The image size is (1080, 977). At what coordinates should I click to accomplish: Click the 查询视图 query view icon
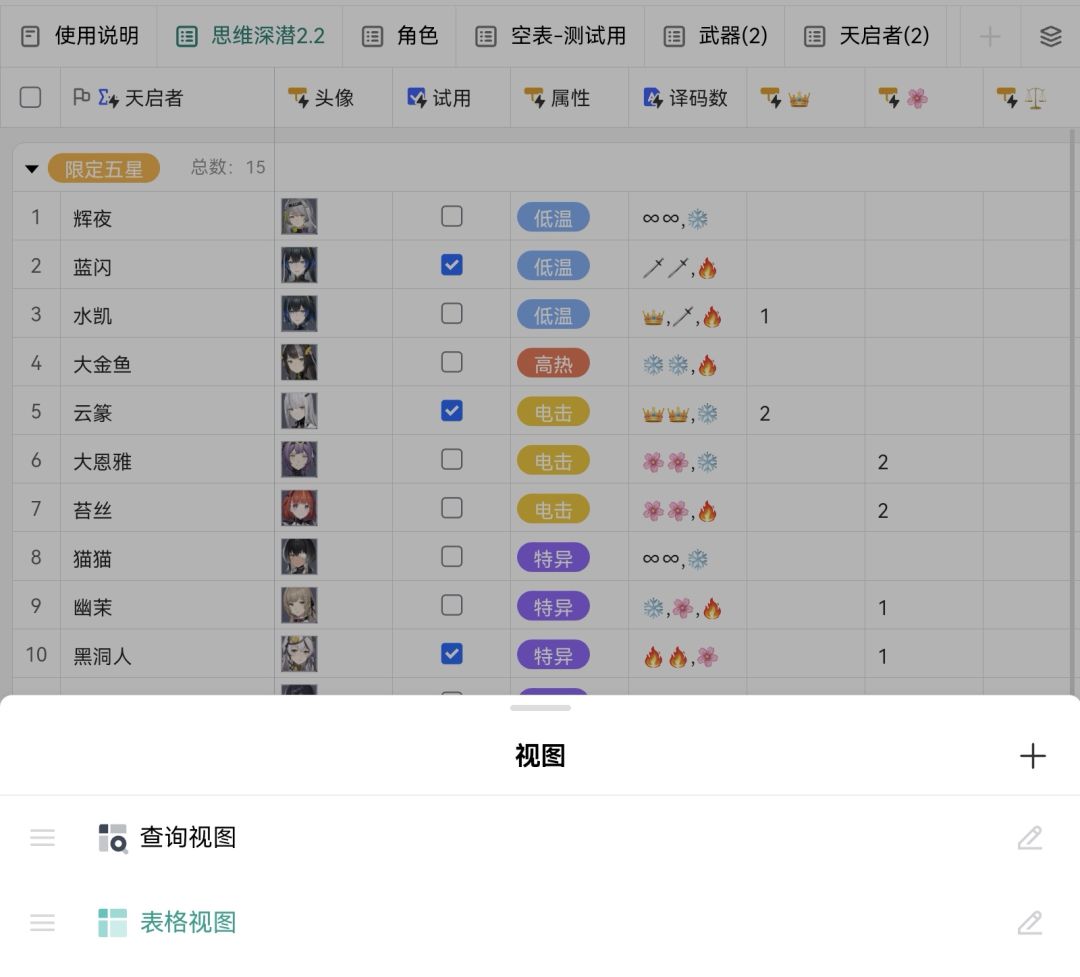click(112, 838)
